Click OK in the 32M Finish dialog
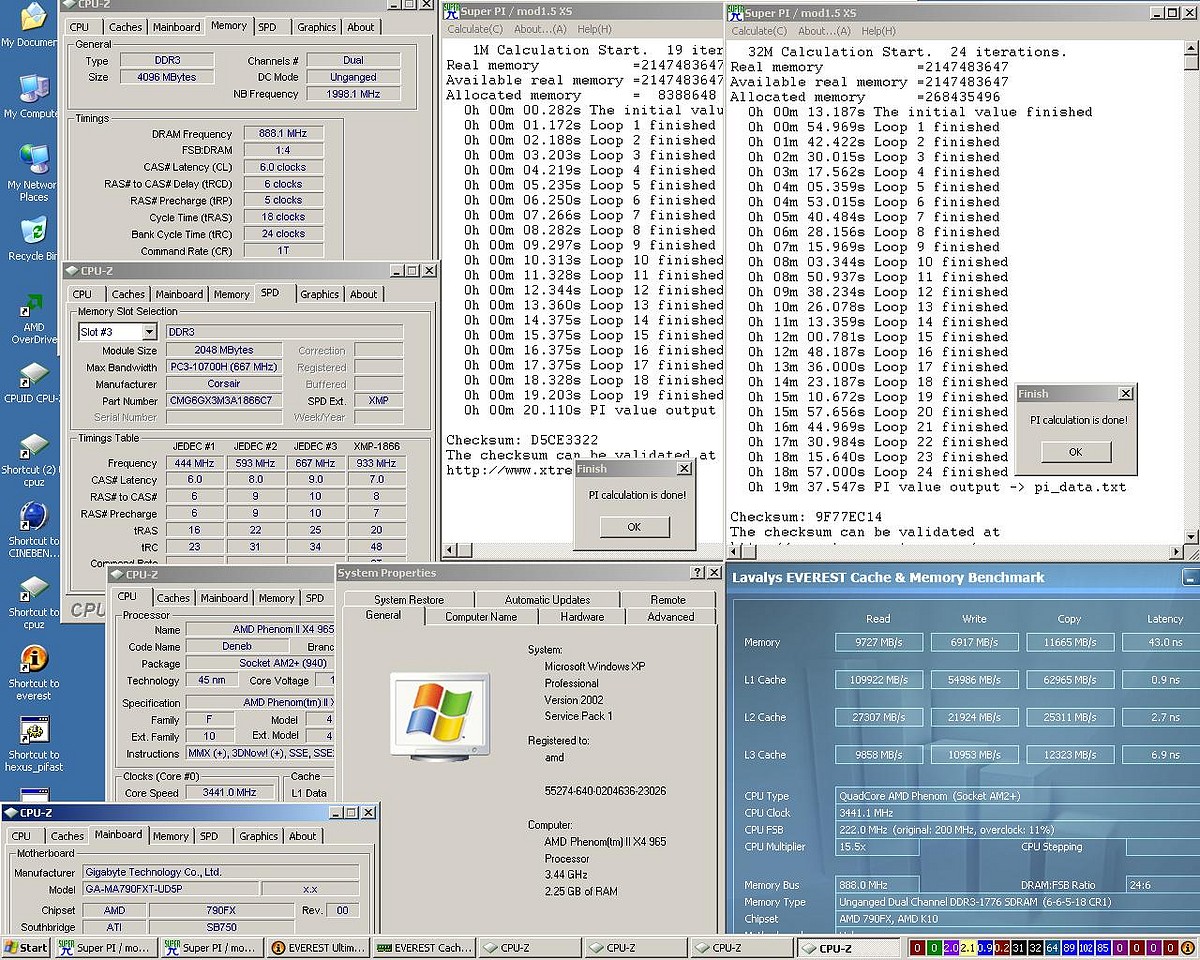Screen dimensions: 1200x960 (x=1075, y=452)
